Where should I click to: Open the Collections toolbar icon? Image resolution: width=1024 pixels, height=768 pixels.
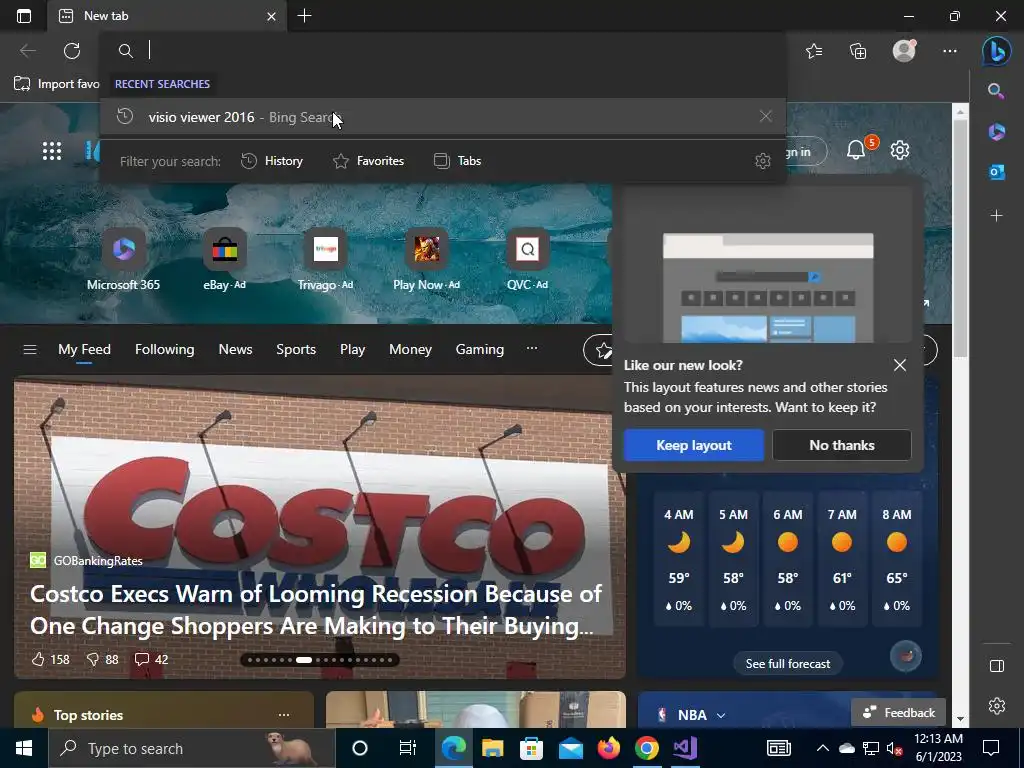(858, 51)
